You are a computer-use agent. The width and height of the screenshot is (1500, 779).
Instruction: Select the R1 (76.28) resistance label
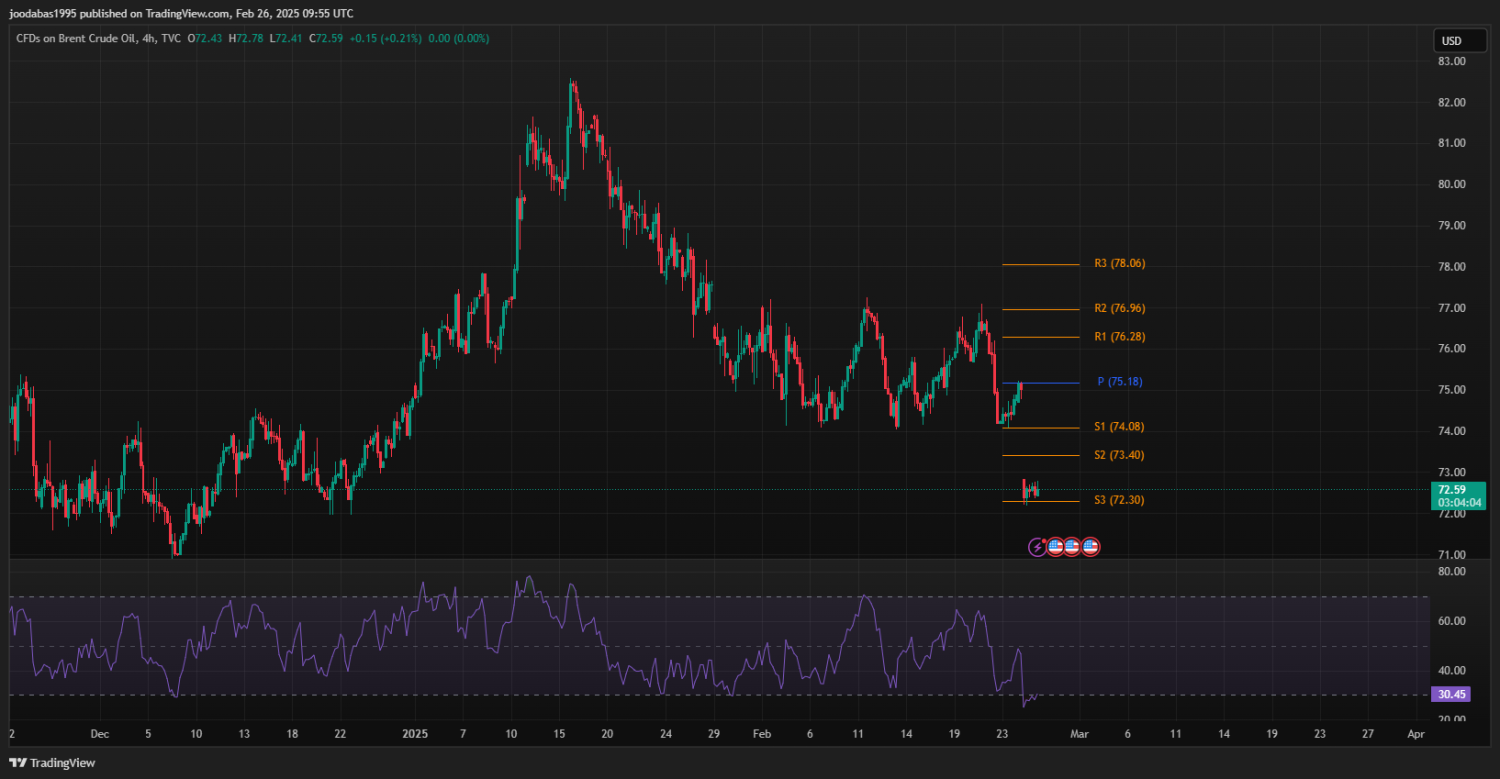click(x=1119, y=337)
